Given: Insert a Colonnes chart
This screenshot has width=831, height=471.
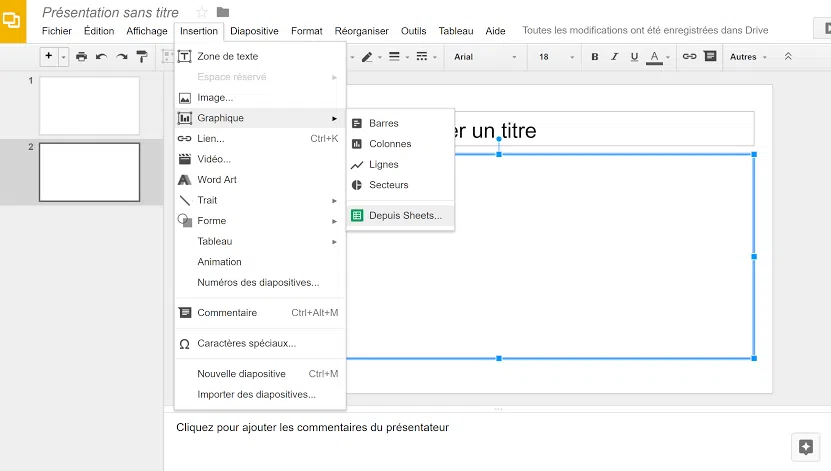Looking at the screenshot, I should (401, 144).
